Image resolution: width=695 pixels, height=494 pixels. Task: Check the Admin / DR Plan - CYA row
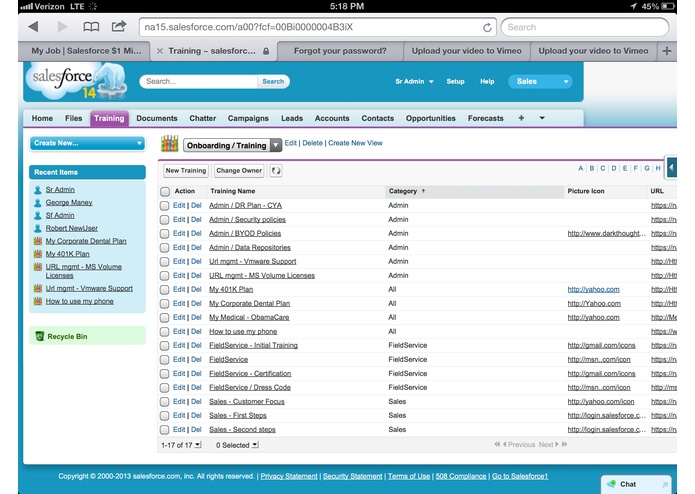click(164, 206)
